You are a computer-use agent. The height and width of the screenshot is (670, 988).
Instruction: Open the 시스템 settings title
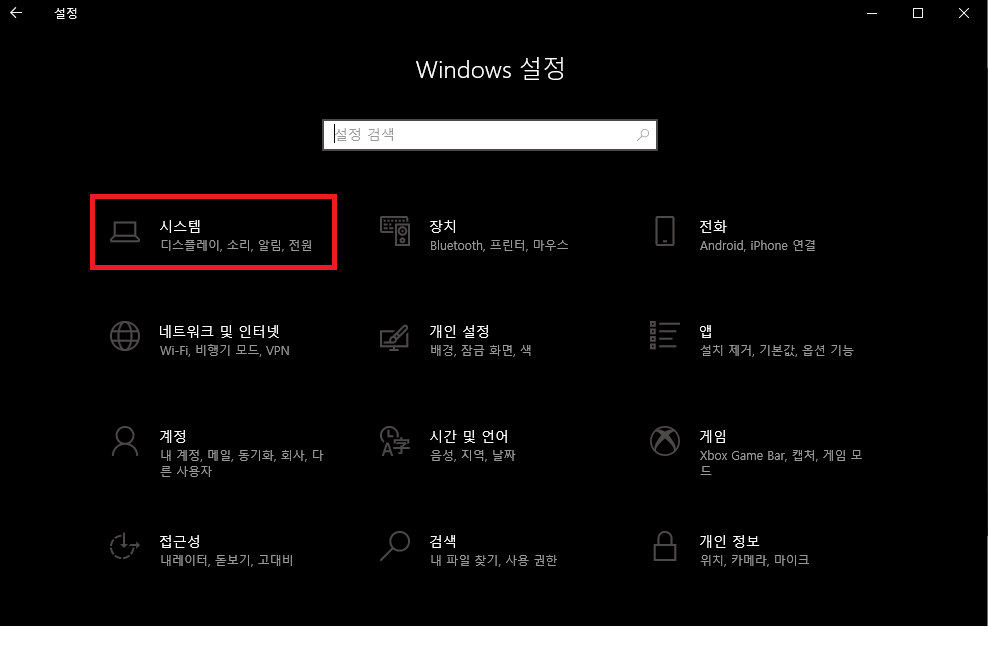click(x=180, y=226)
